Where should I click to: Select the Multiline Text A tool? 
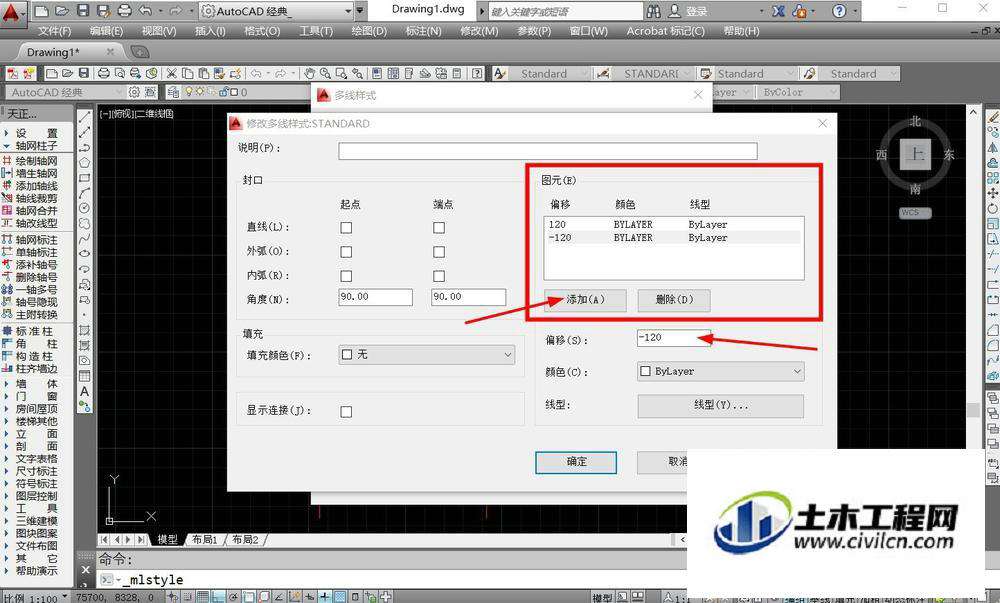click(84, 391)
